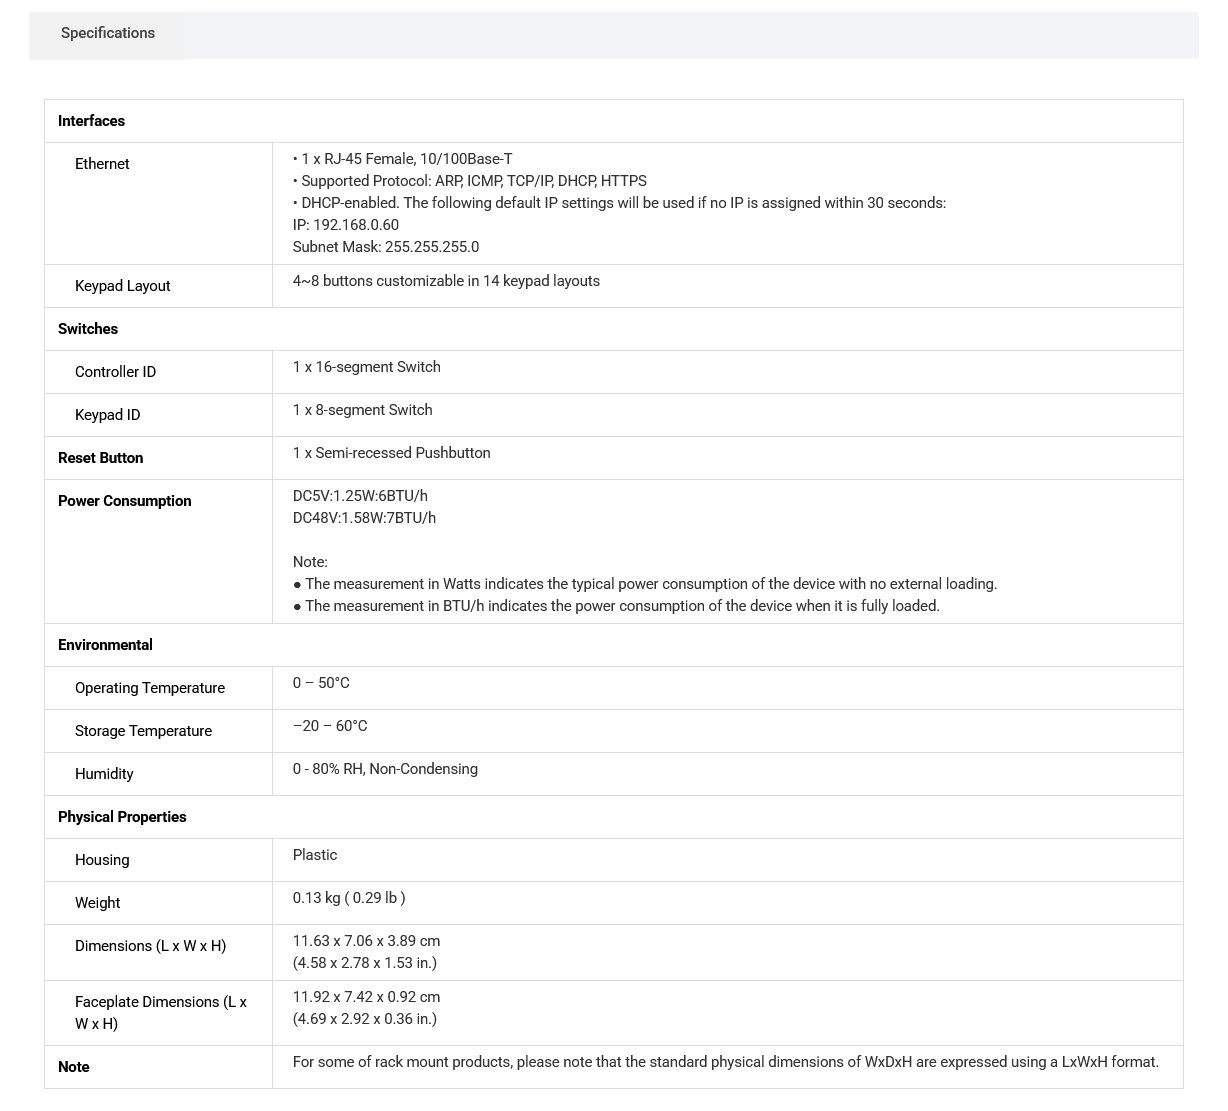This screenshot has width=1228, height=1111.
Task: Select the Note row at table bottom
Action: pos(613,1067)
